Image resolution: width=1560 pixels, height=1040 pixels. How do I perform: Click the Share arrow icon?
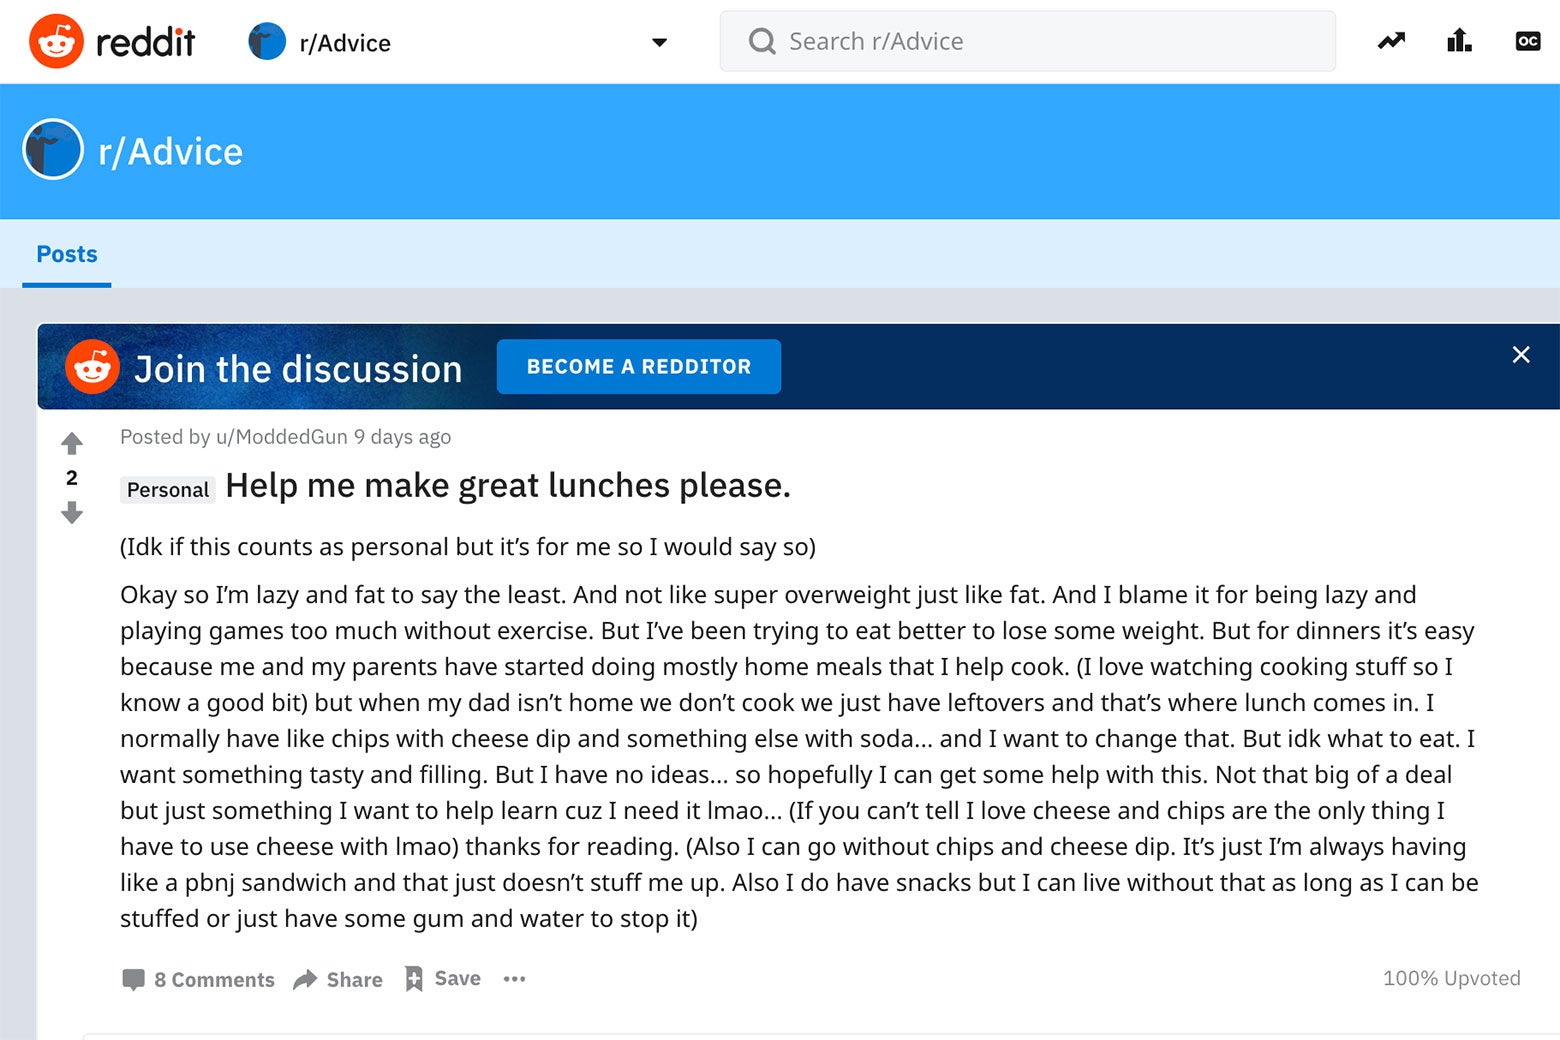point(306,979)
